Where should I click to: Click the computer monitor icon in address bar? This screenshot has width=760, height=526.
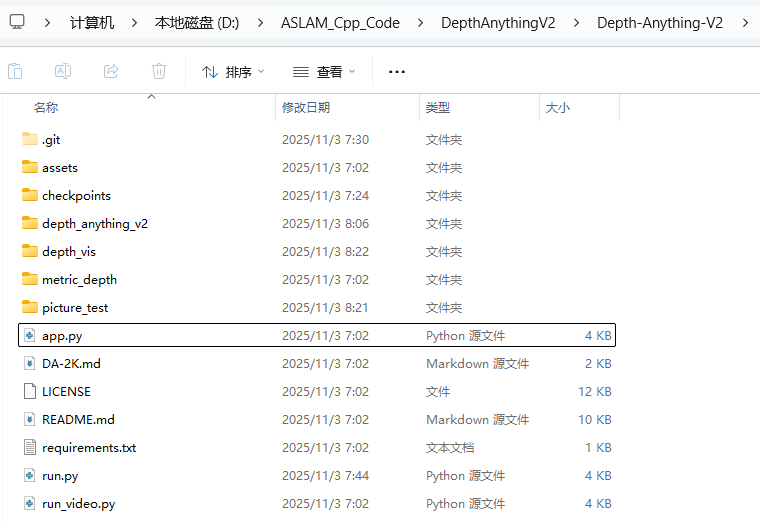pyautogui.click(x=17, y=22)
